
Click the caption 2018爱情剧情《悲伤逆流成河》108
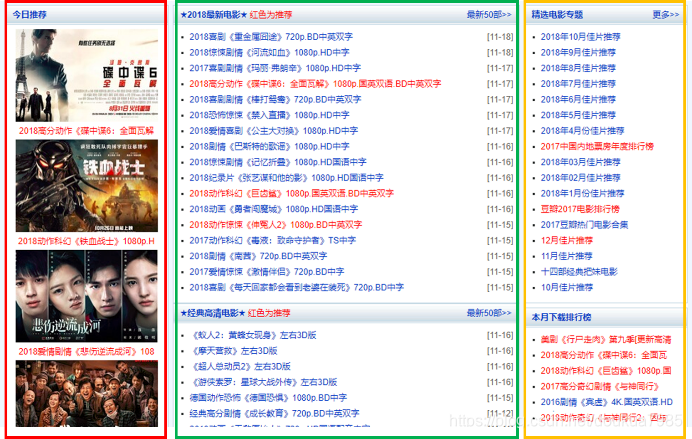tap(86, 352)
